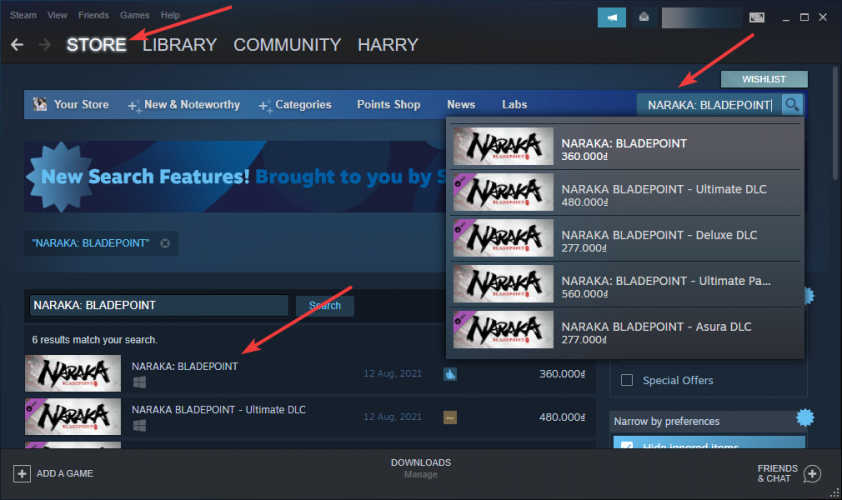Viewport: 842px width, 500px height.
Task: Click the store search box with NARAKA: BLADEPOINT
Action: point(709,105)
